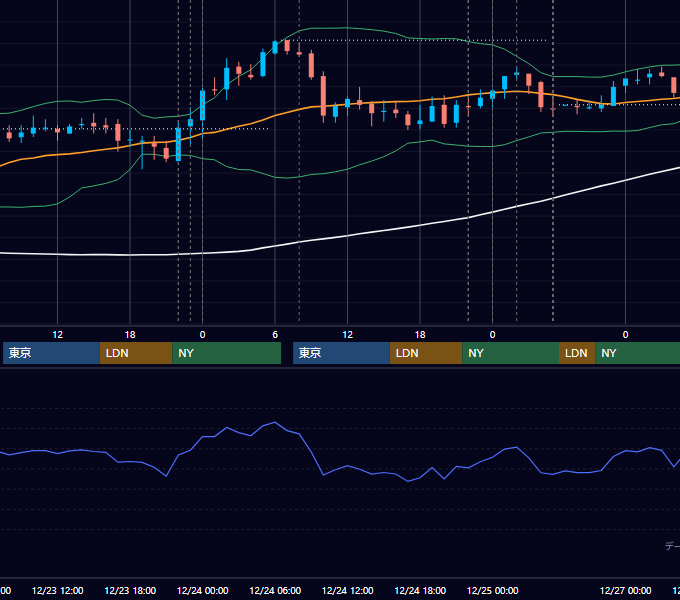Click the 12/24 12:00 date label
Viewport: 680px width, 600px height.
tap(347, 590)
